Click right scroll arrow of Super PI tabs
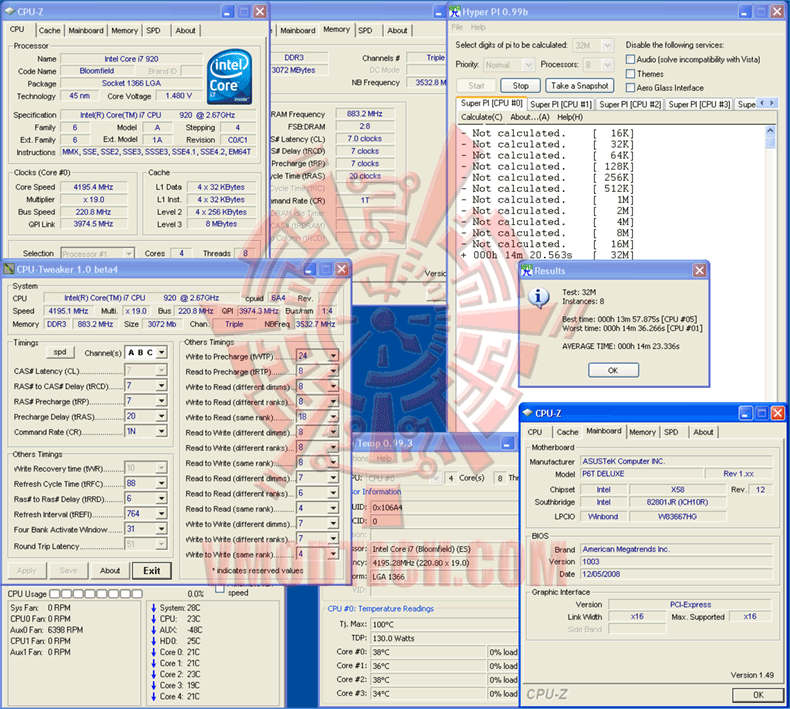Screen dimensions: 790x709 (771, 103)
